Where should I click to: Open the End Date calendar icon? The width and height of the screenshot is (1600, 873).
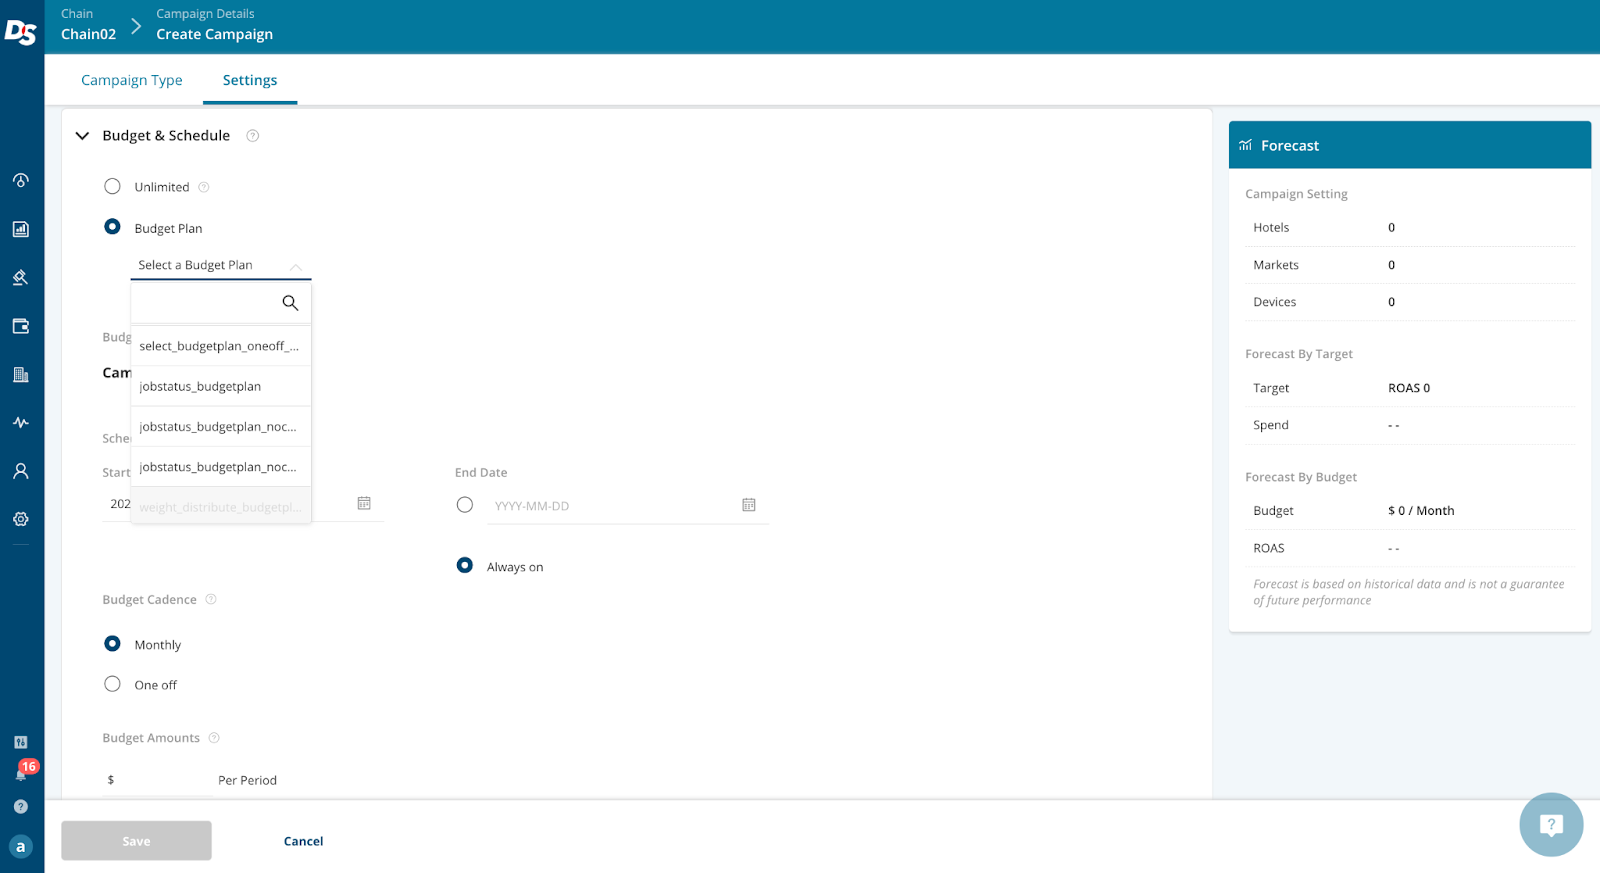[749, 505]
